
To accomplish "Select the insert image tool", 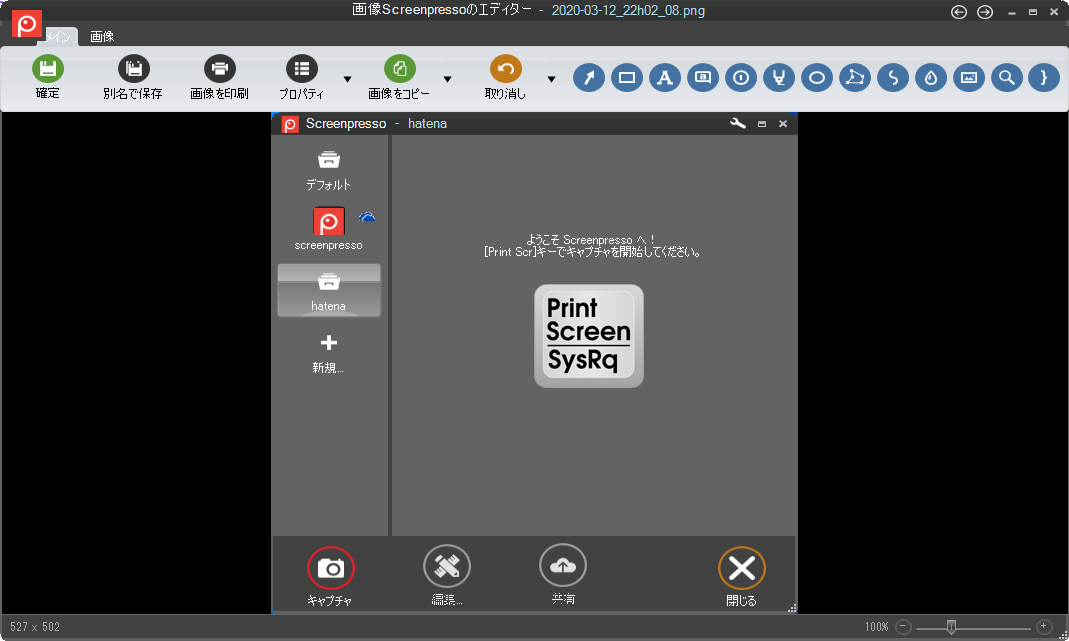I will click(969, 78).
